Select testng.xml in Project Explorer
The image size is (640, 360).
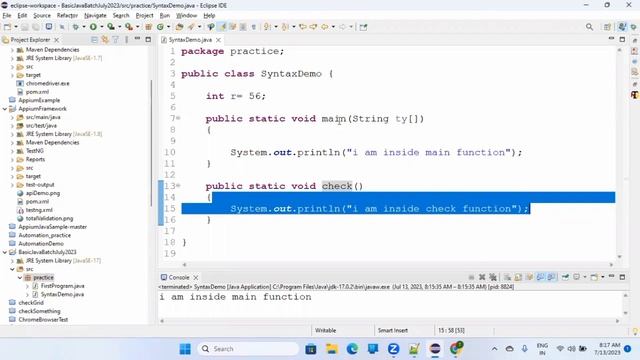pos(39,210)
